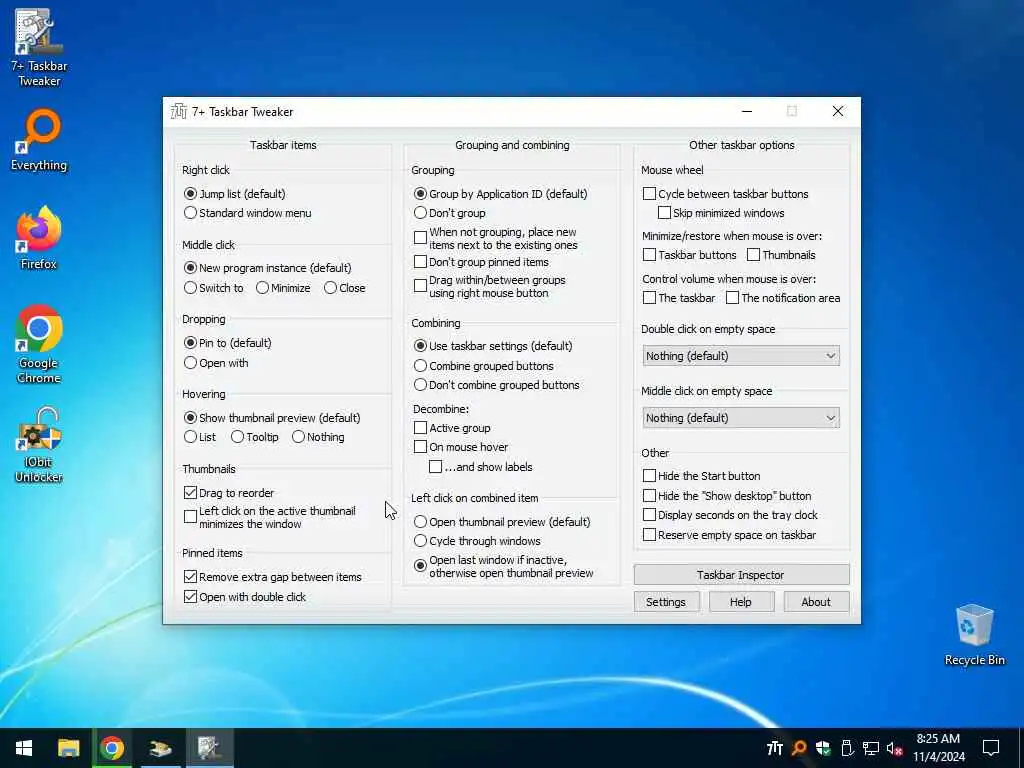The height and width of the screenshot is (768, 1024).
Task: Click the 7+ Taskbar Tweaker title bar icon
Action: [x=178, y=112]
